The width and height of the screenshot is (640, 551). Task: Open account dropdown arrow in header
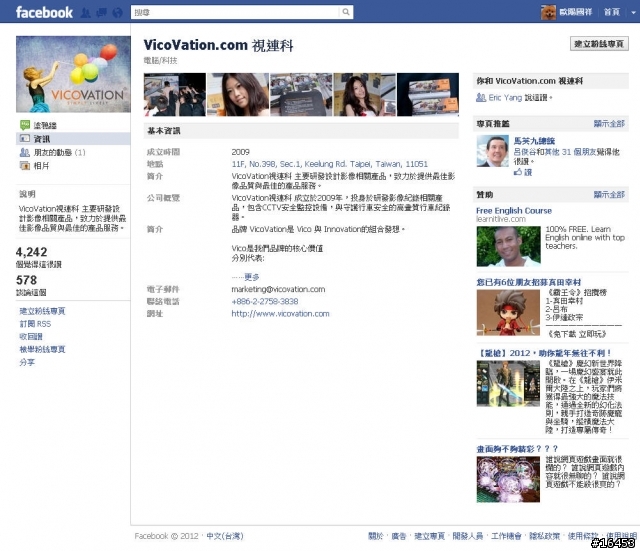click(x=633, y=12)
